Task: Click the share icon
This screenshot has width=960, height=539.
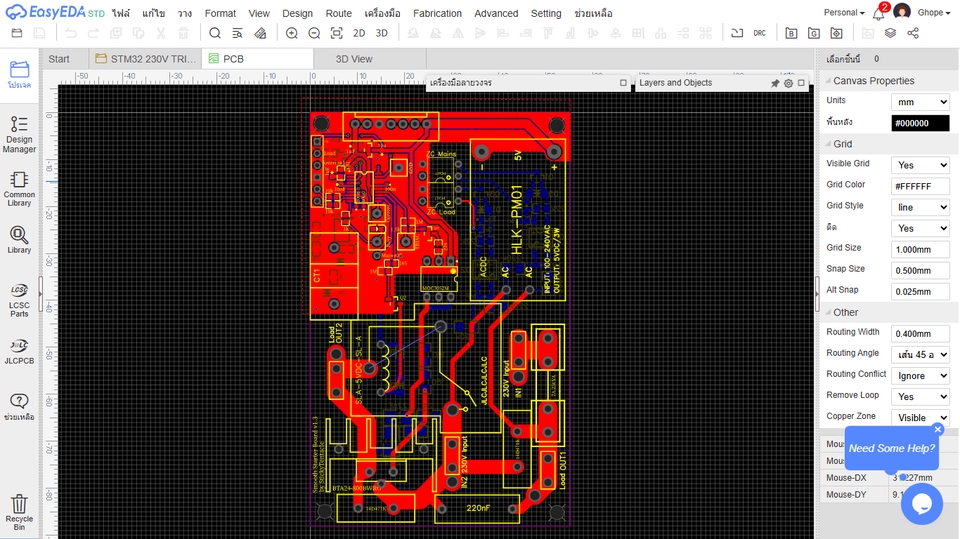Action: 913,33
